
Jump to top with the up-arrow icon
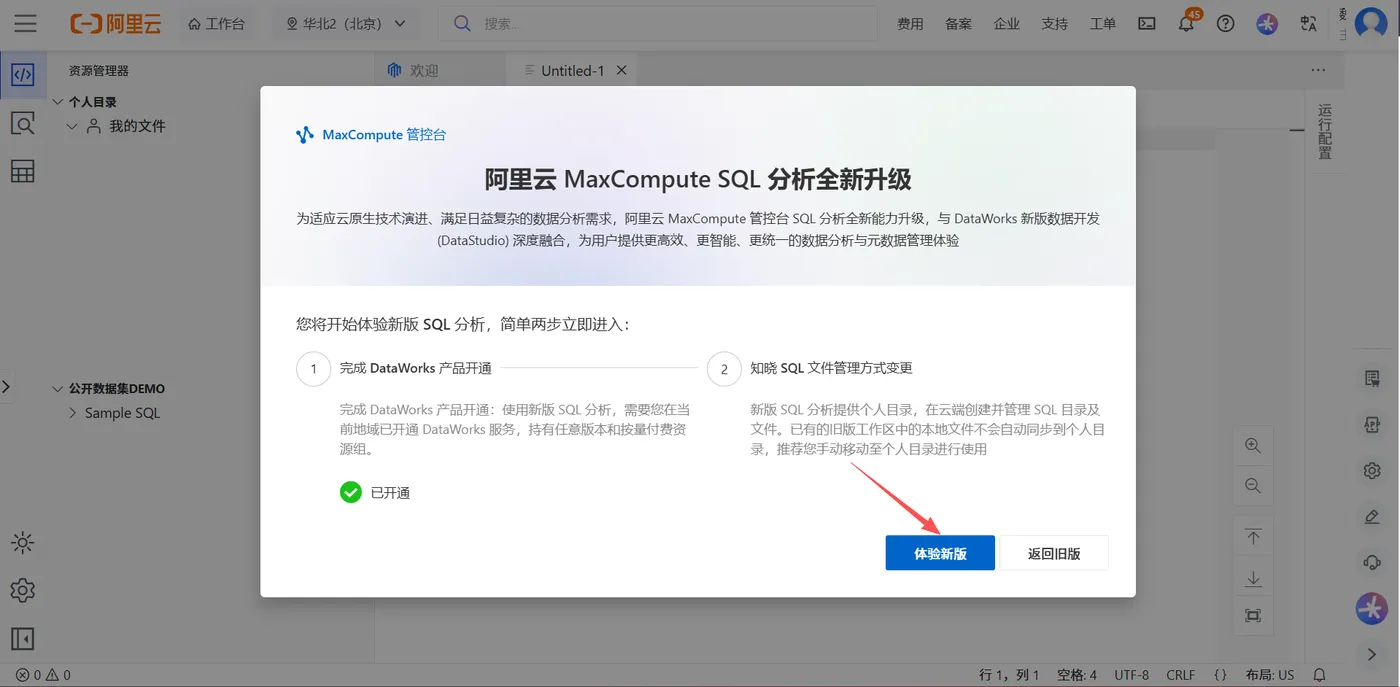(x=1253, y=537)
